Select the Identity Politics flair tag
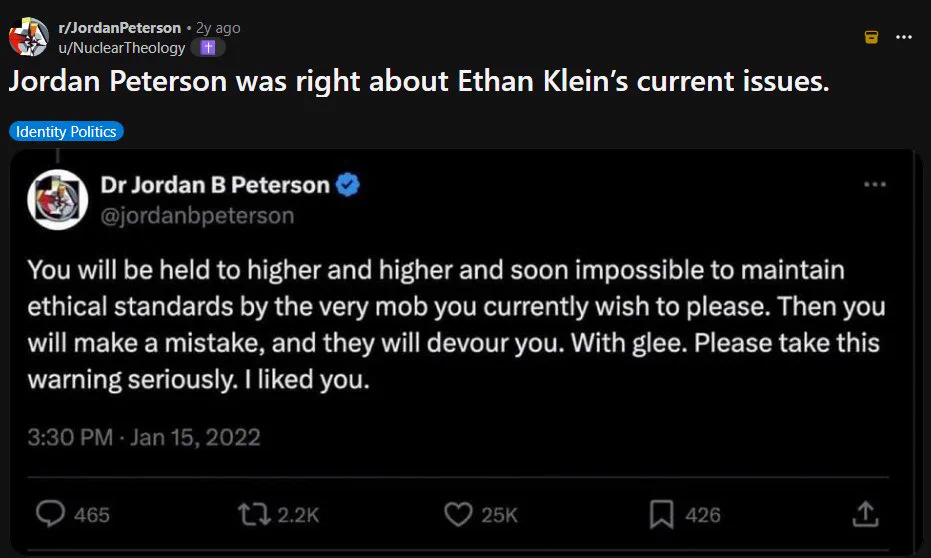Image resolution: width=931 pixels, height=558 pixels. tap(66, 131)
